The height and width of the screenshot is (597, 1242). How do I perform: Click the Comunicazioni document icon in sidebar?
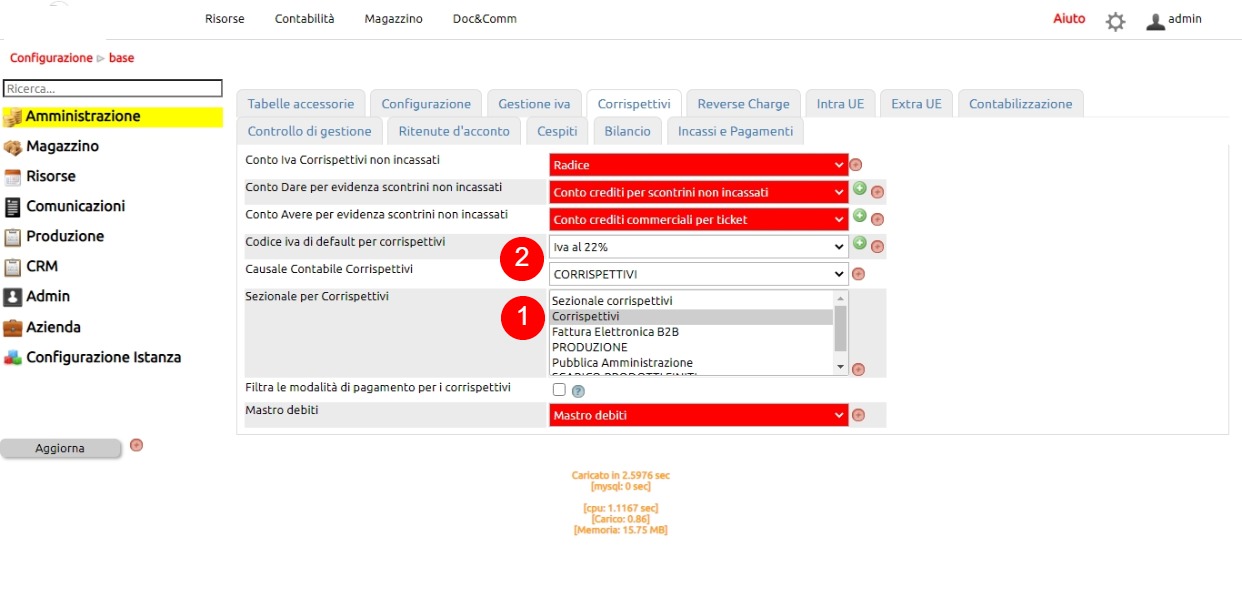coord(12,207)
